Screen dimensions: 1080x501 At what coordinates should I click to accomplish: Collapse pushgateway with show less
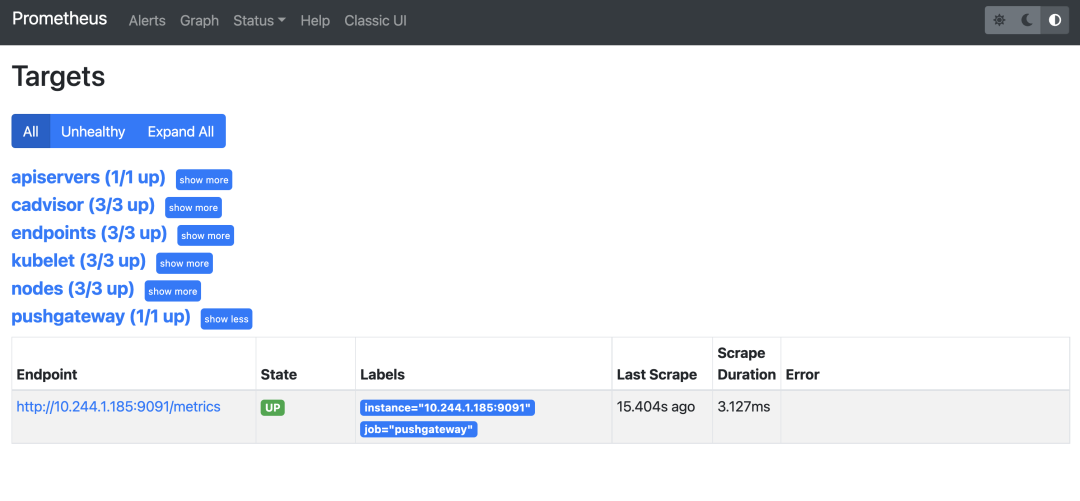[x=226, y=319]
